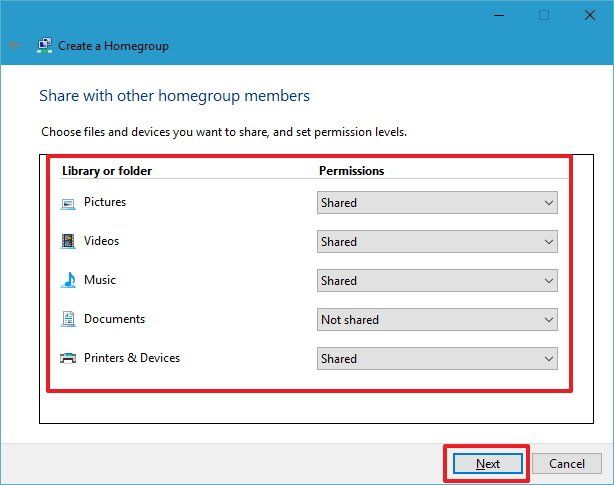Open the Printers & Devices permissions dropdown

pyautogui.click(x=437, y=359)
